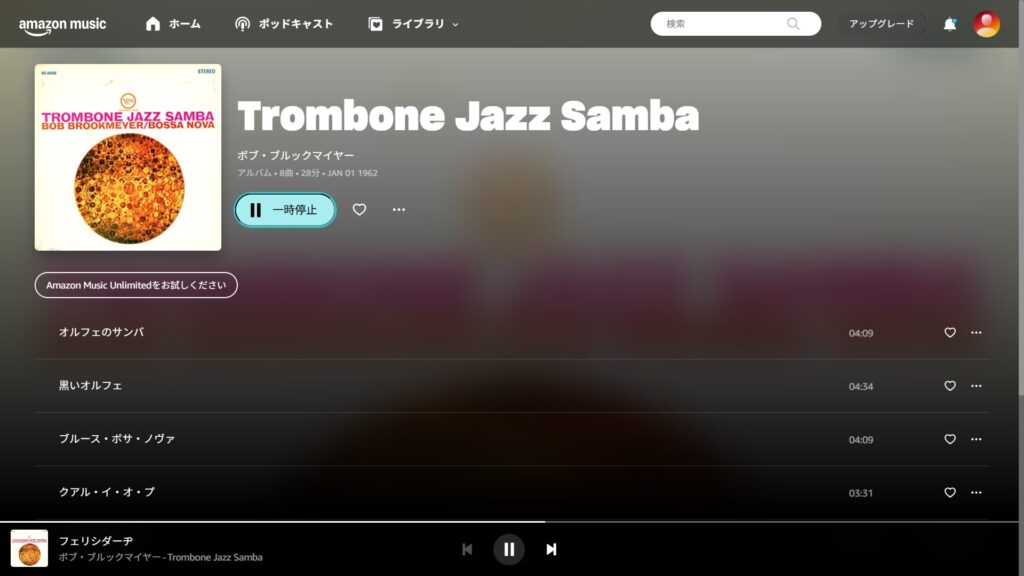The height and width of the screenshot is (576, 1024).
Task: Open more options for ブルース・ボサ・ノヴァ
Action: point(976,440)
